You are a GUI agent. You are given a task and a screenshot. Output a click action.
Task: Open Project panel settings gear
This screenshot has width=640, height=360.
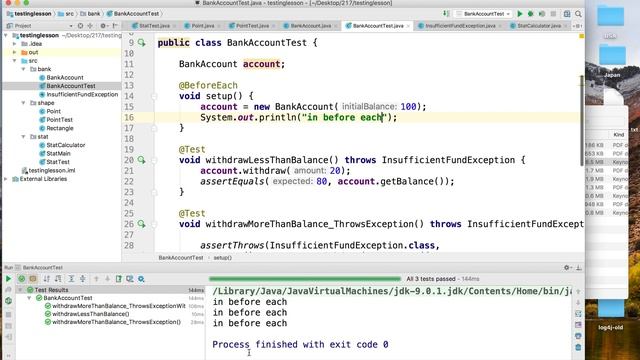point(104,25)
